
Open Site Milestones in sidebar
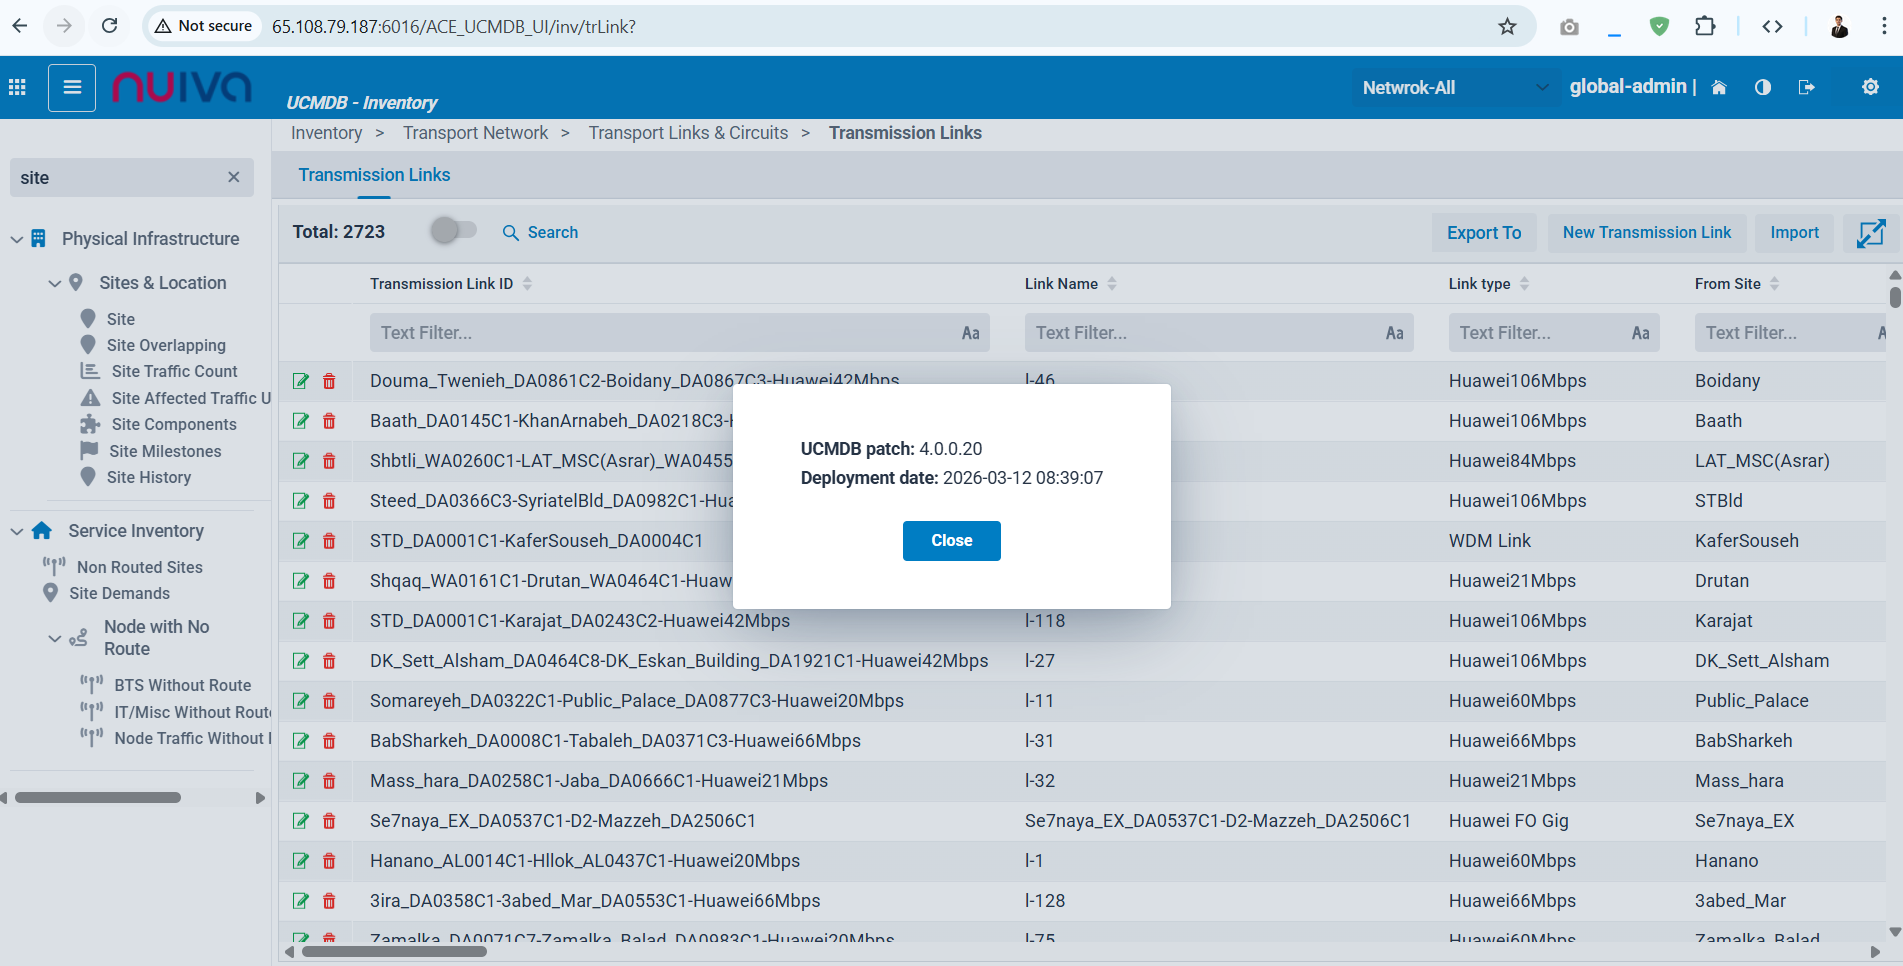click(165, 452)
